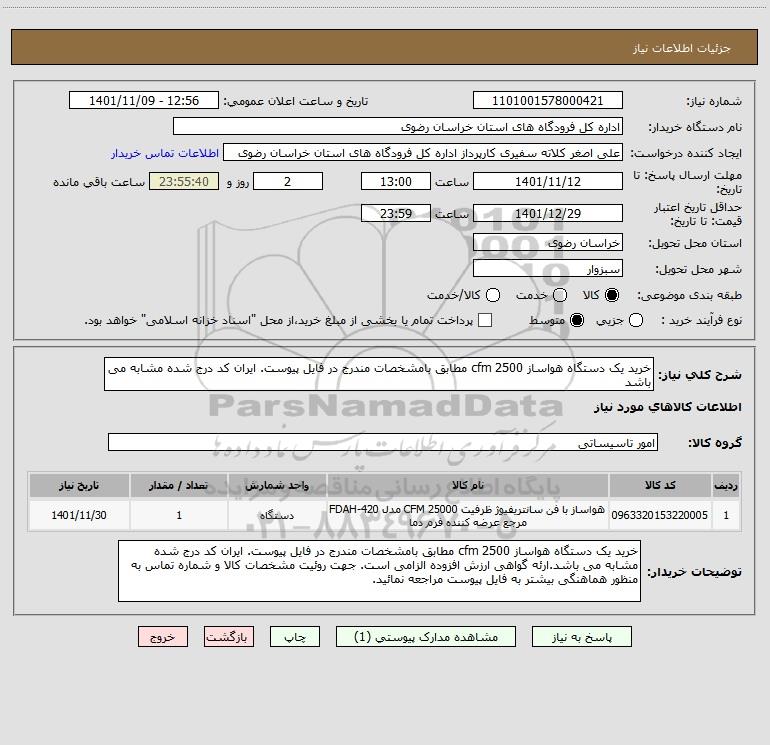Click the delivery city field سبزوار
This screenshot has height=745, width=770.
tap(548, 269)
